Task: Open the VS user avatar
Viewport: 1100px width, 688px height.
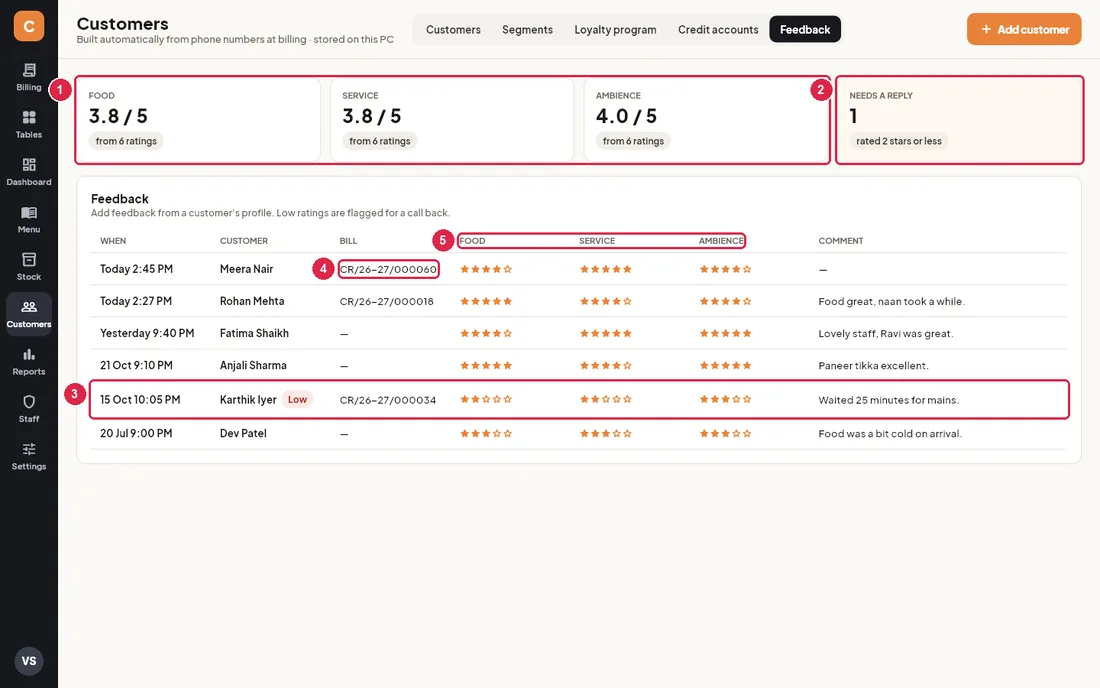Action: 29,661
